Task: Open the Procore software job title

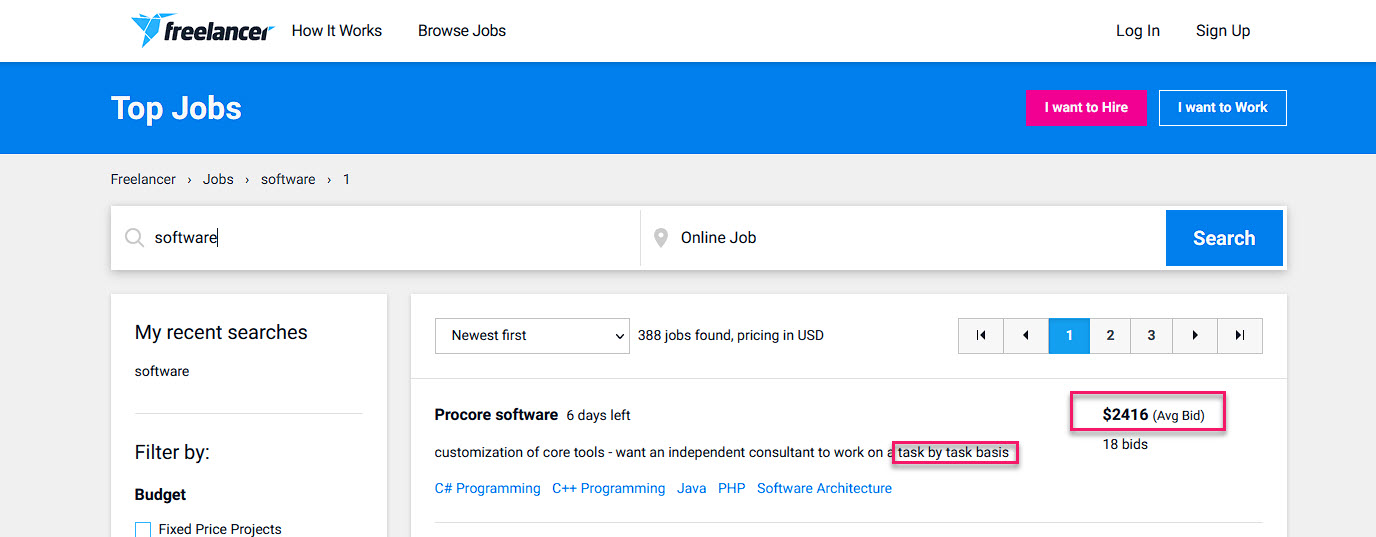Action: click(x=496, y=415)
